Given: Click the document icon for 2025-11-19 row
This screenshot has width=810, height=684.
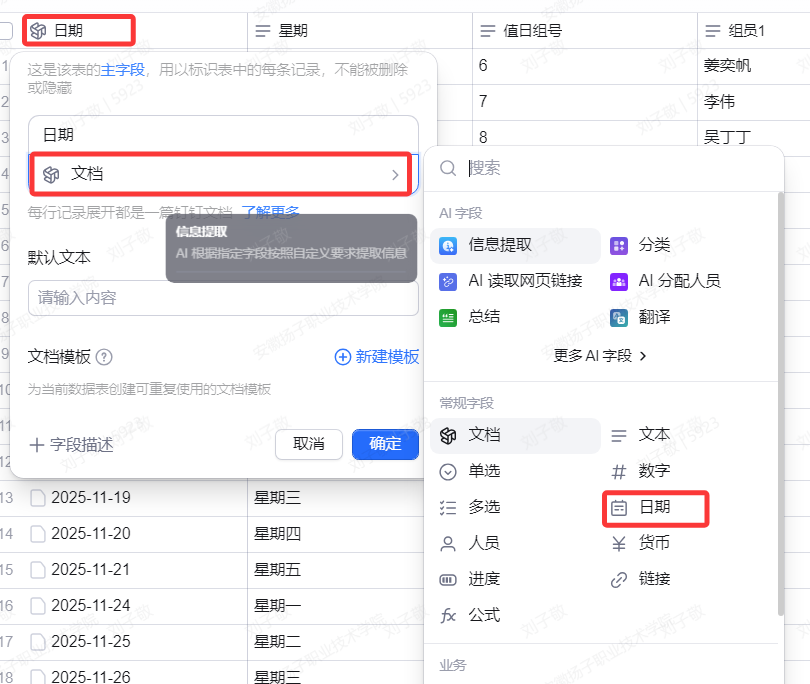Looking at the screenshot, I should point(37,498).
